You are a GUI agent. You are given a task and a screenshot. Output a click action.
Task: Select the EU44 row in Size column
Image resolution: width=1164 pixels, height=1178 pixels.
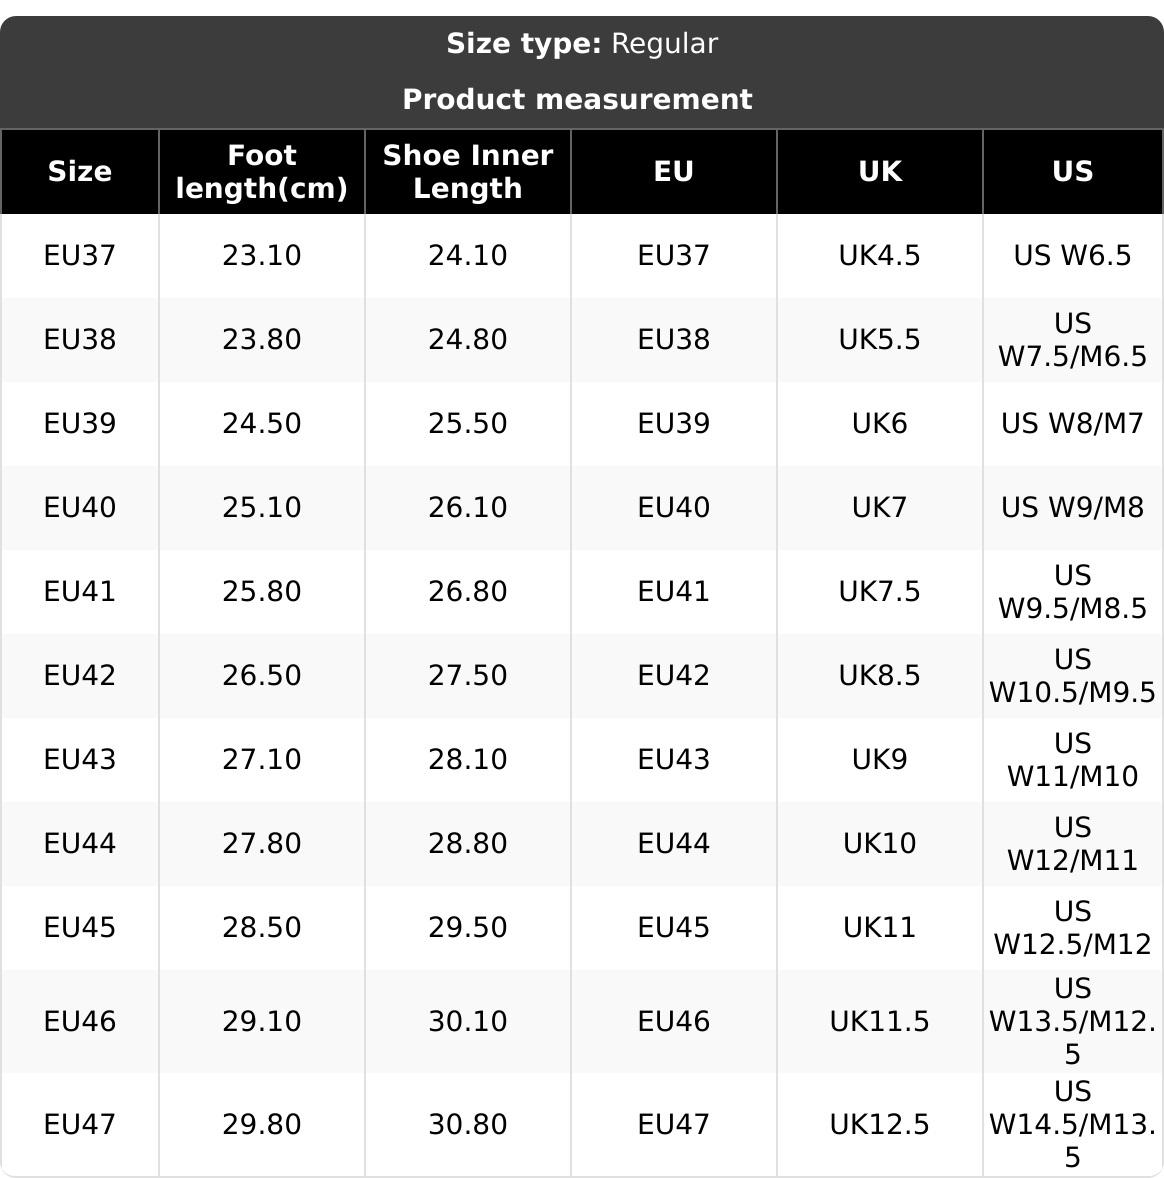pyautogui.click(x=80, y=844)
